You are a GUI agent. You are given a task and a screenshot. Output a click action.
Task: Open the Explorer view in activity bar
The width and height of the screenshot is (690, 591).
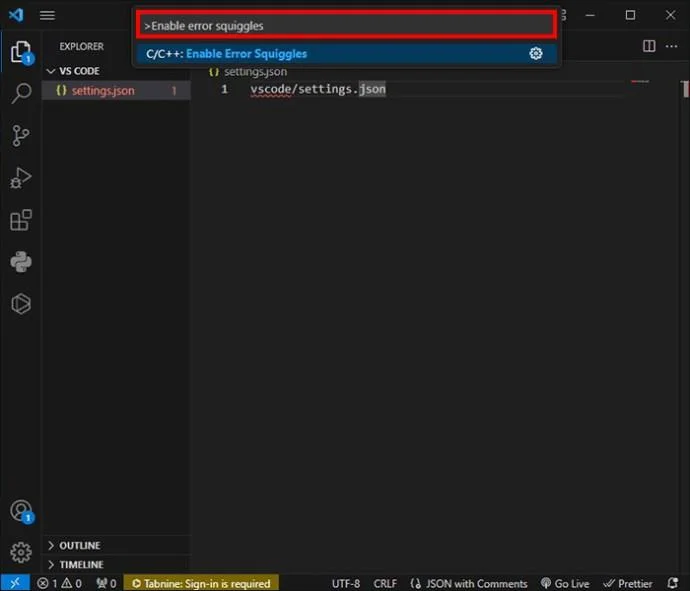pos(21,52)
